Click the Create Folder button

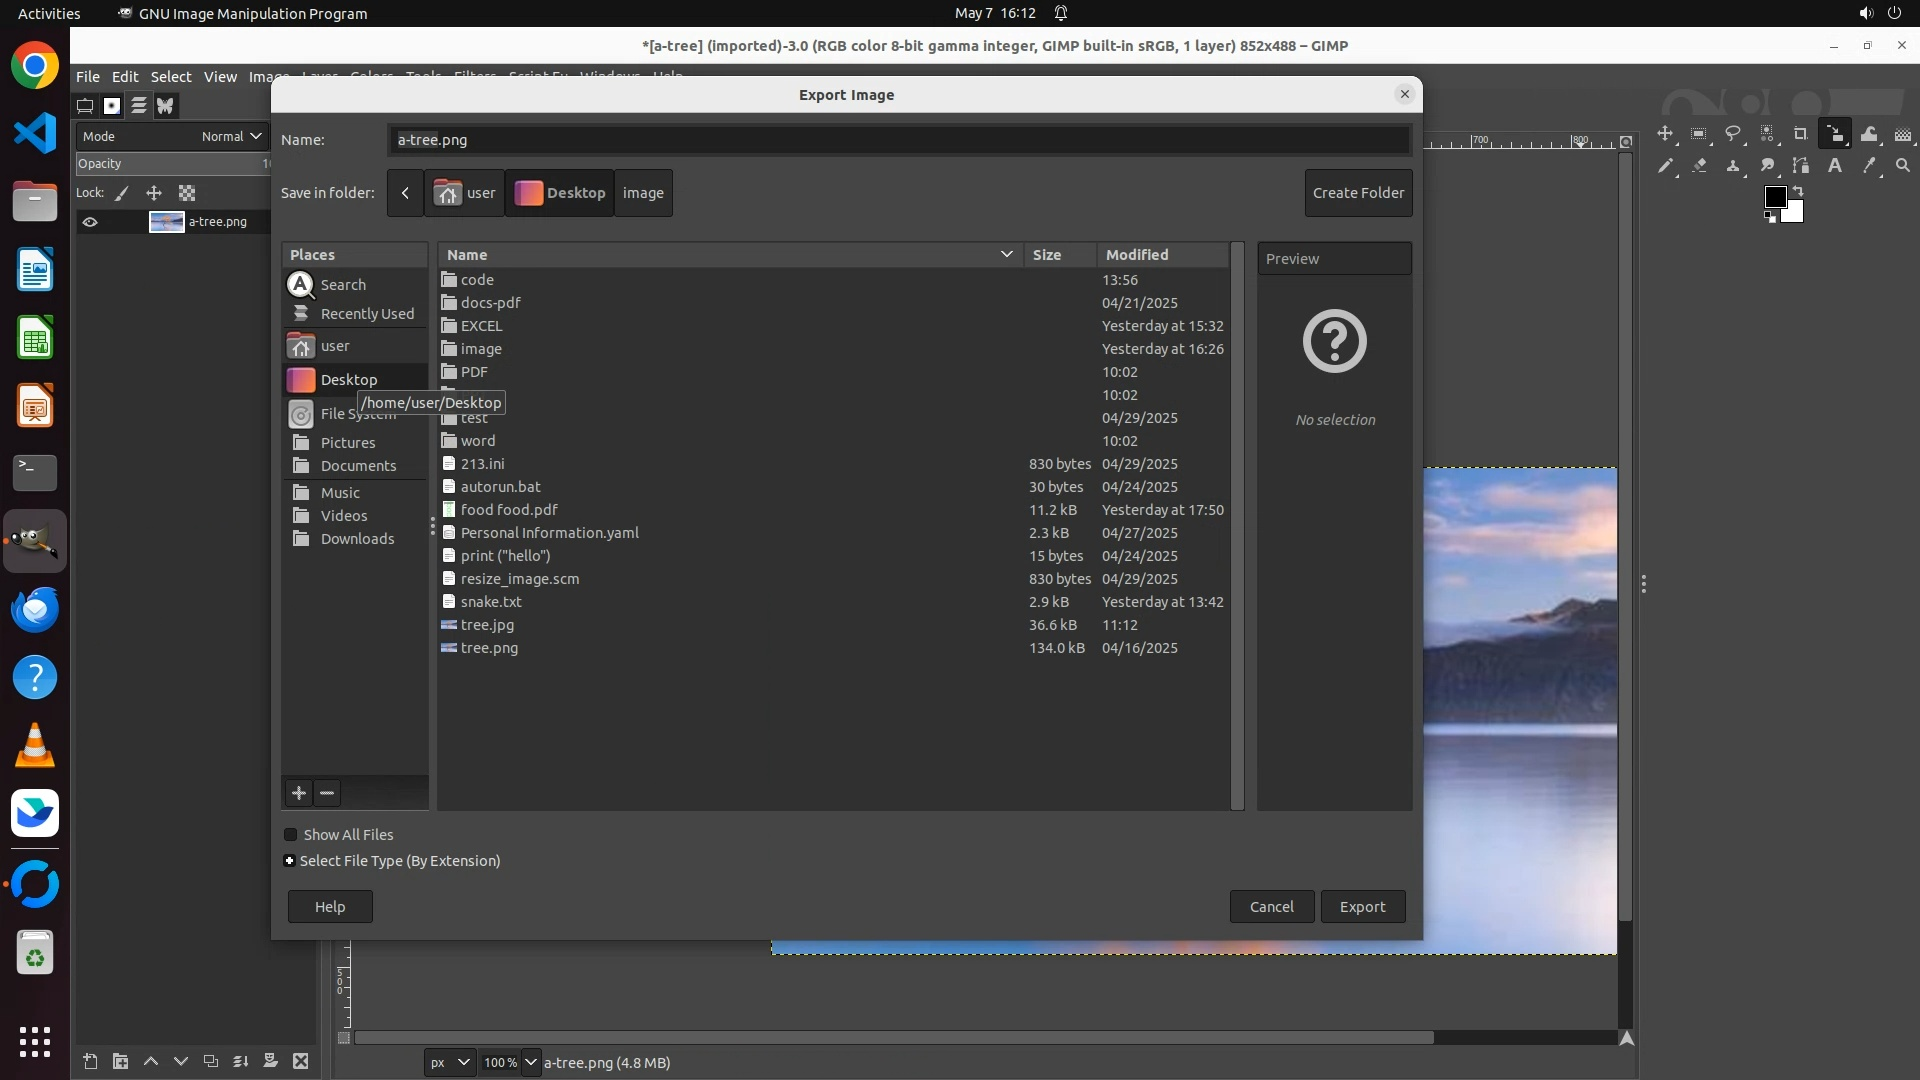point(1358,193)
